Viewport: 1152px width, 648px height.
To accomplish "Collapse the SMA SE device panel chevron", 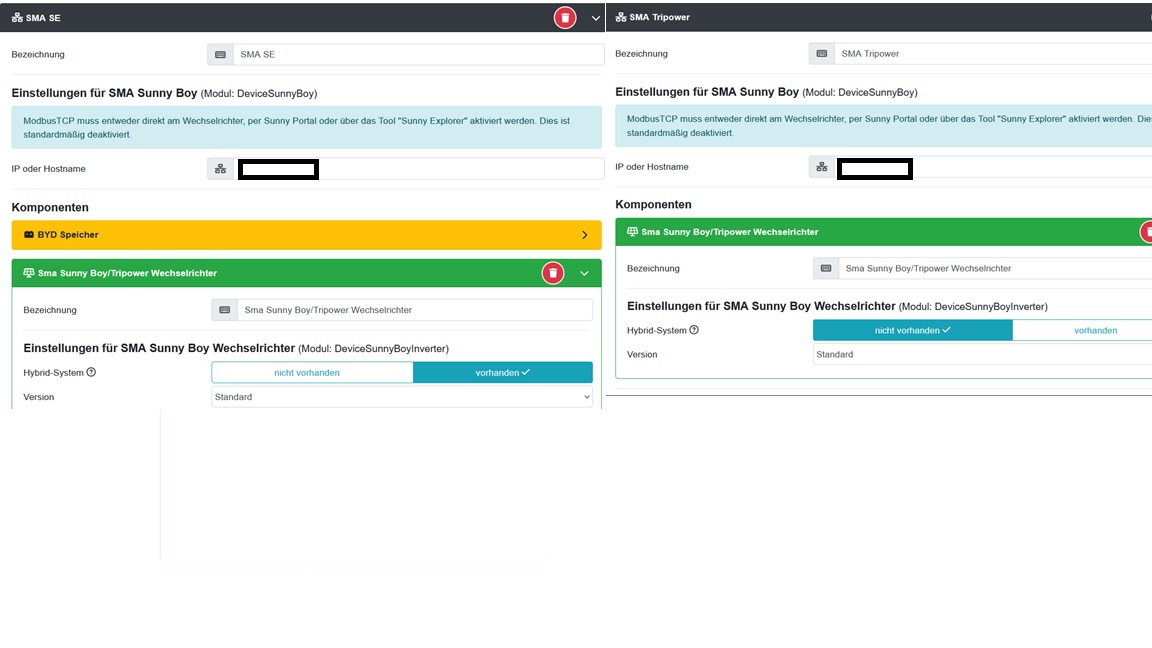I will click(596, 18).
